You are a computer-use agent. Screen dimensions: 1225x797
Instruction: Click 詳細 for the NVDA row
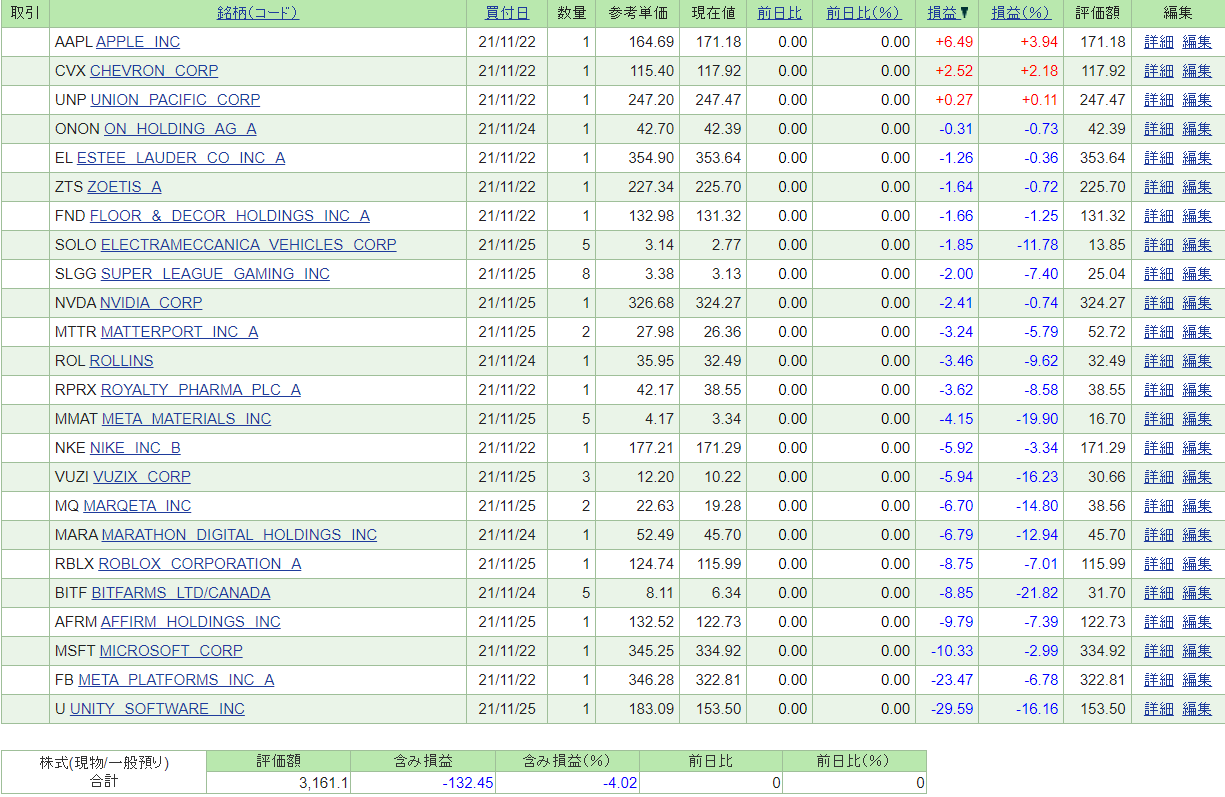[x=1159, y=303]
